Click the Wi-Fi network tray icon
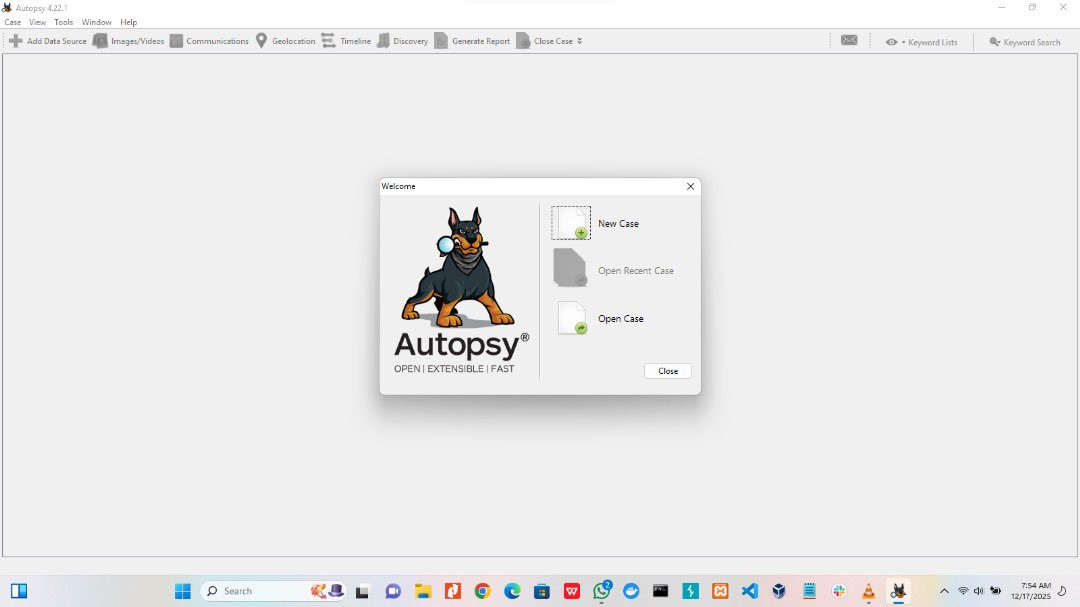Viewport: 1080px width, 607px height. [963, 591]
